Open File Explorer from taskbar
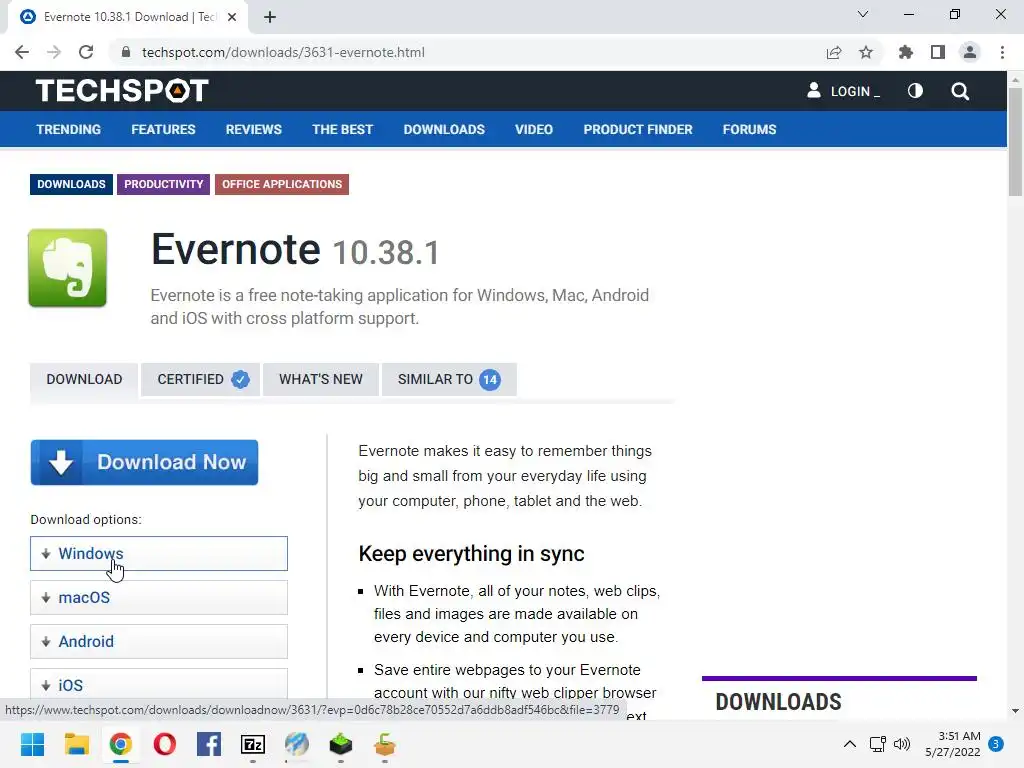The height and width of the screenshot is (768, 1024). click(x=76, y=744)
